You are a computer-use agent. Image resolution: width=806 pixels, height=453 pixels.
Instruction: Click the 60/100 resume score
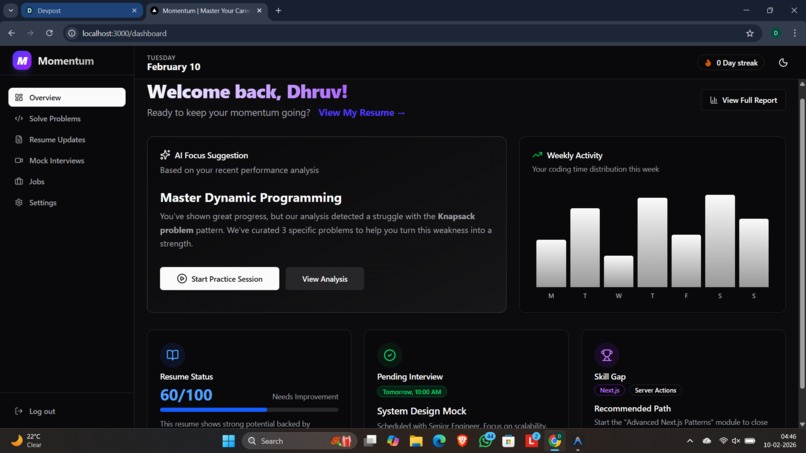tap(186, 395)
